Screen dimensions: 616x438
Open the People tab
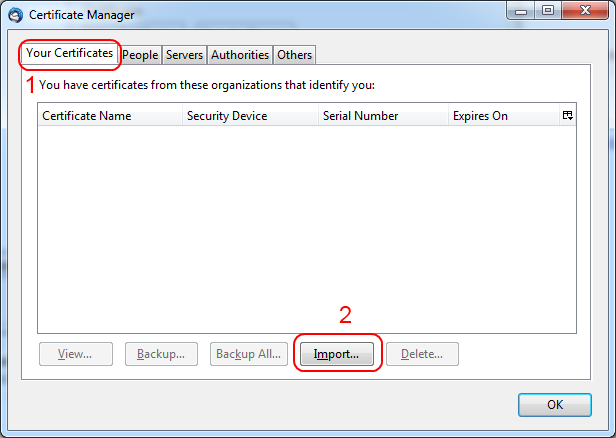140,55
